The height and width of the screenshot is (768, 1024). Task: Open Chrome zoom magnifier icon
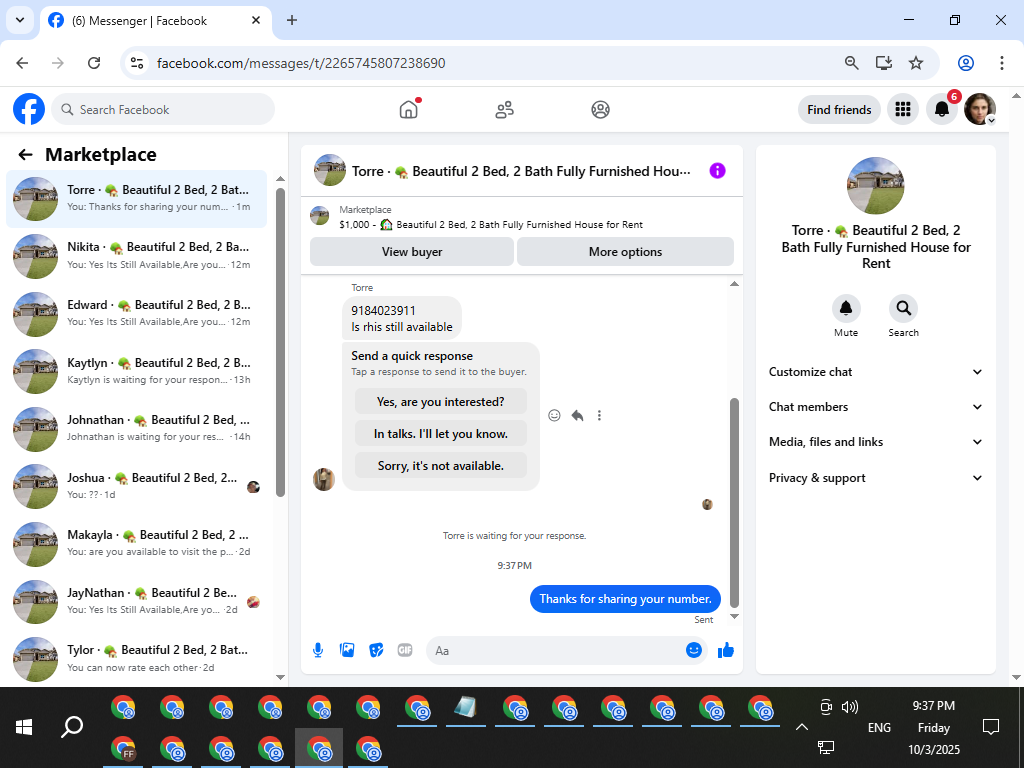coord(852,63)
